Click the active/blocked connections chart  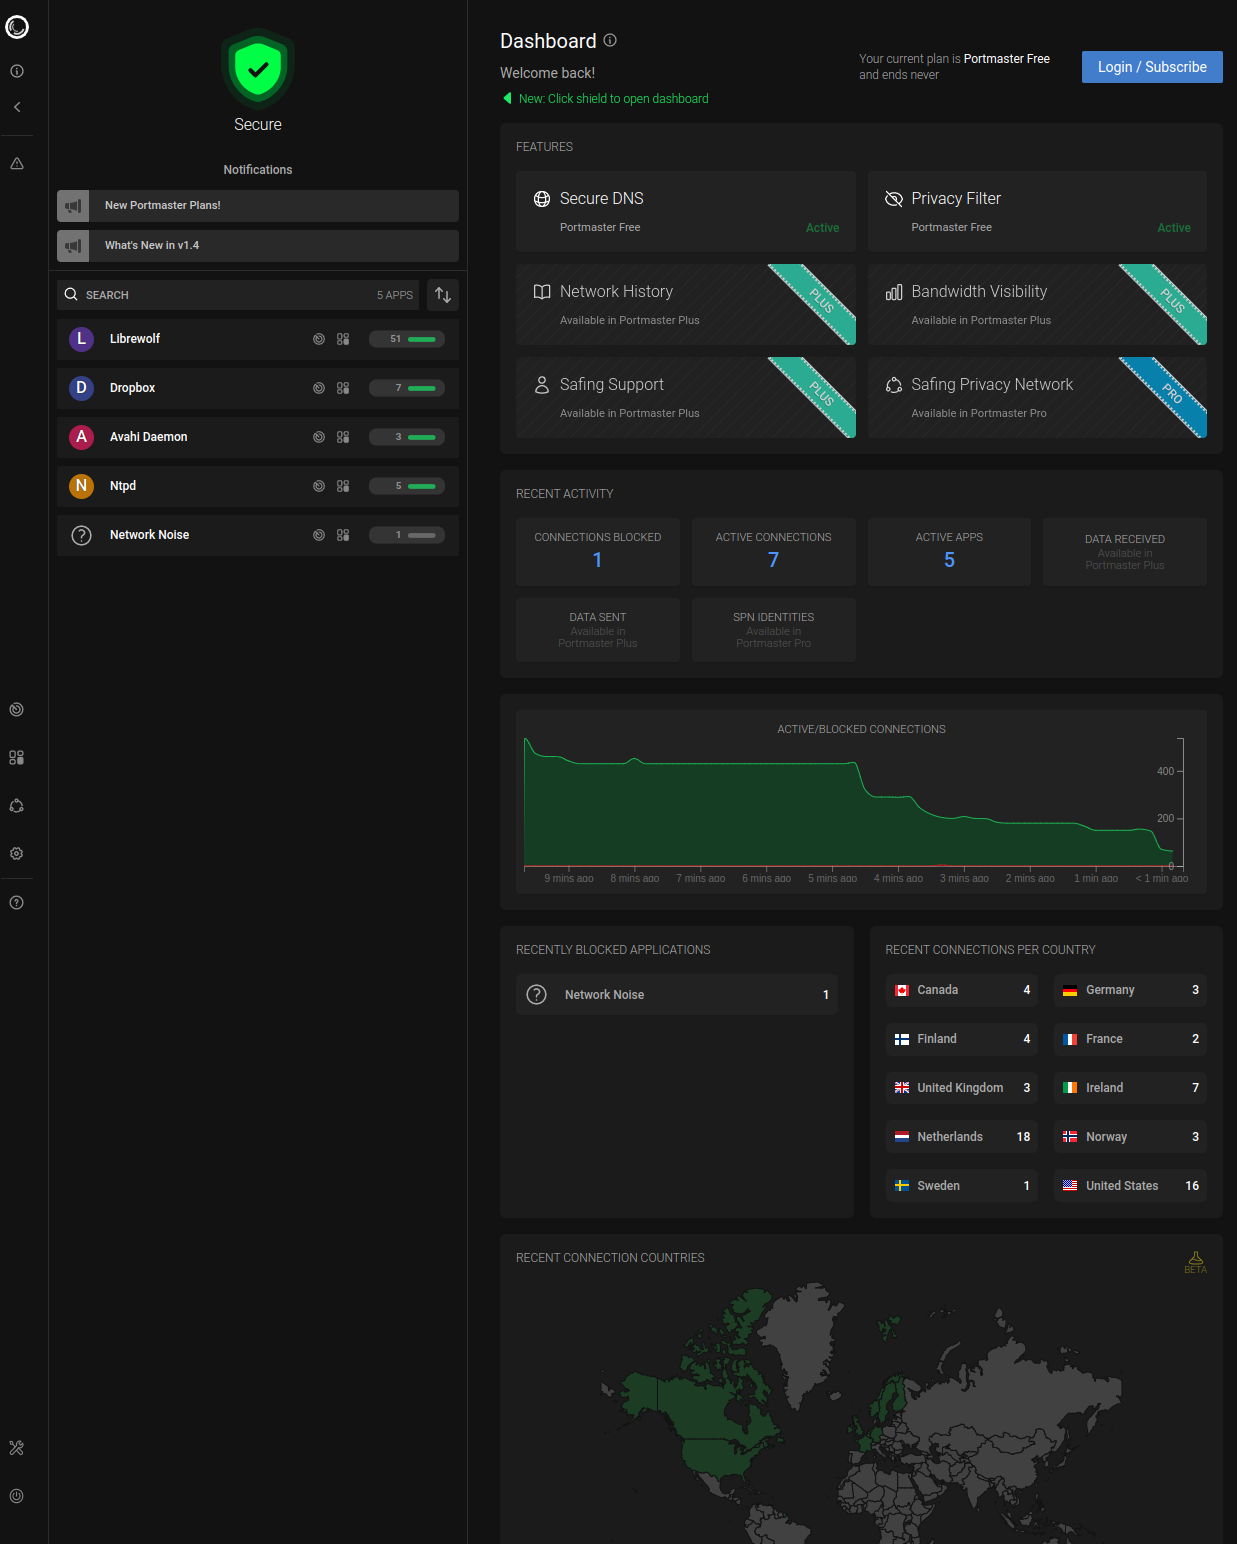(861, 802)
